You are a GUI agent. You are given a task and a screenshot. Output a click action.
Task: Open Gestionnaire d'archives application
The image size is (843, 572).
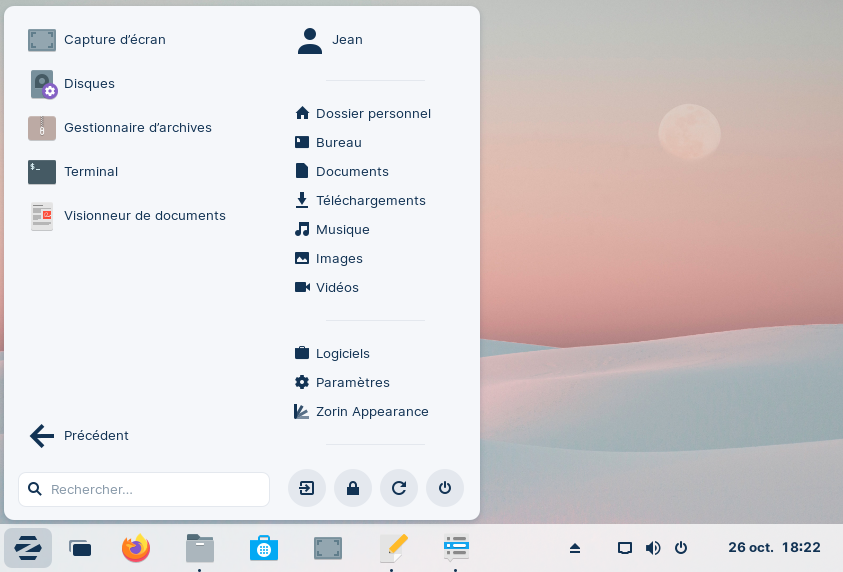(x=137, y=128)
